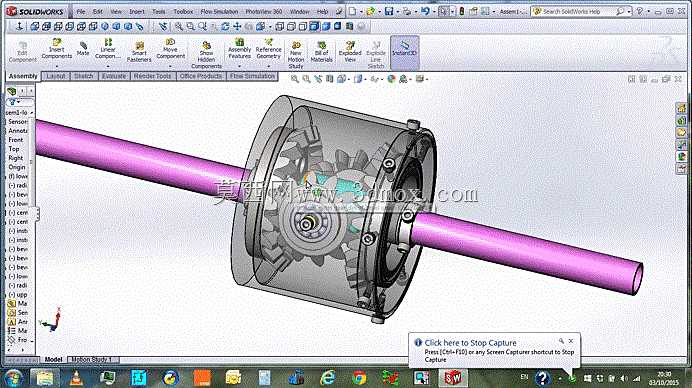Click Show Hidden Components
692x388 pixels.
(x=206, y=55)
